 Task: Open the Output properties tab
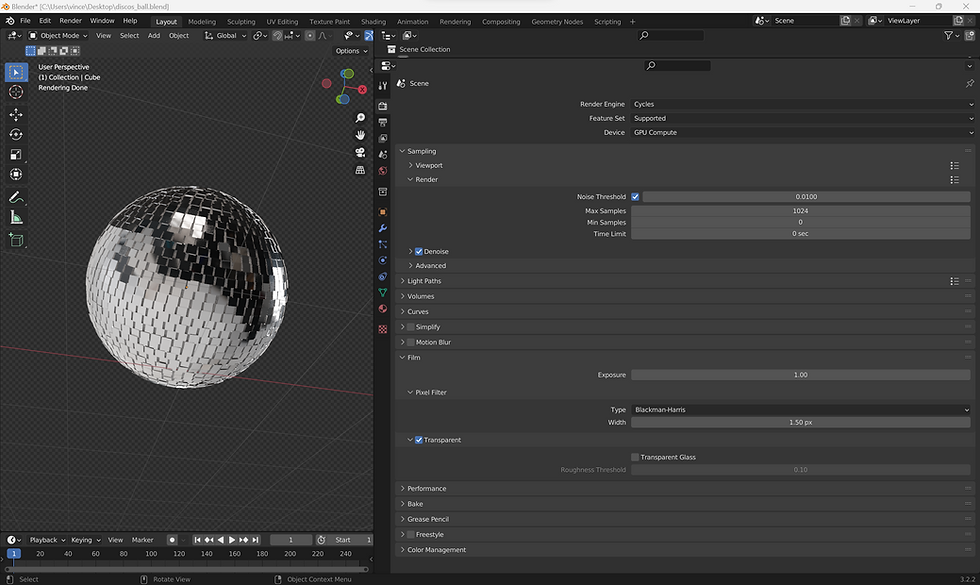[x=382, y=122]
